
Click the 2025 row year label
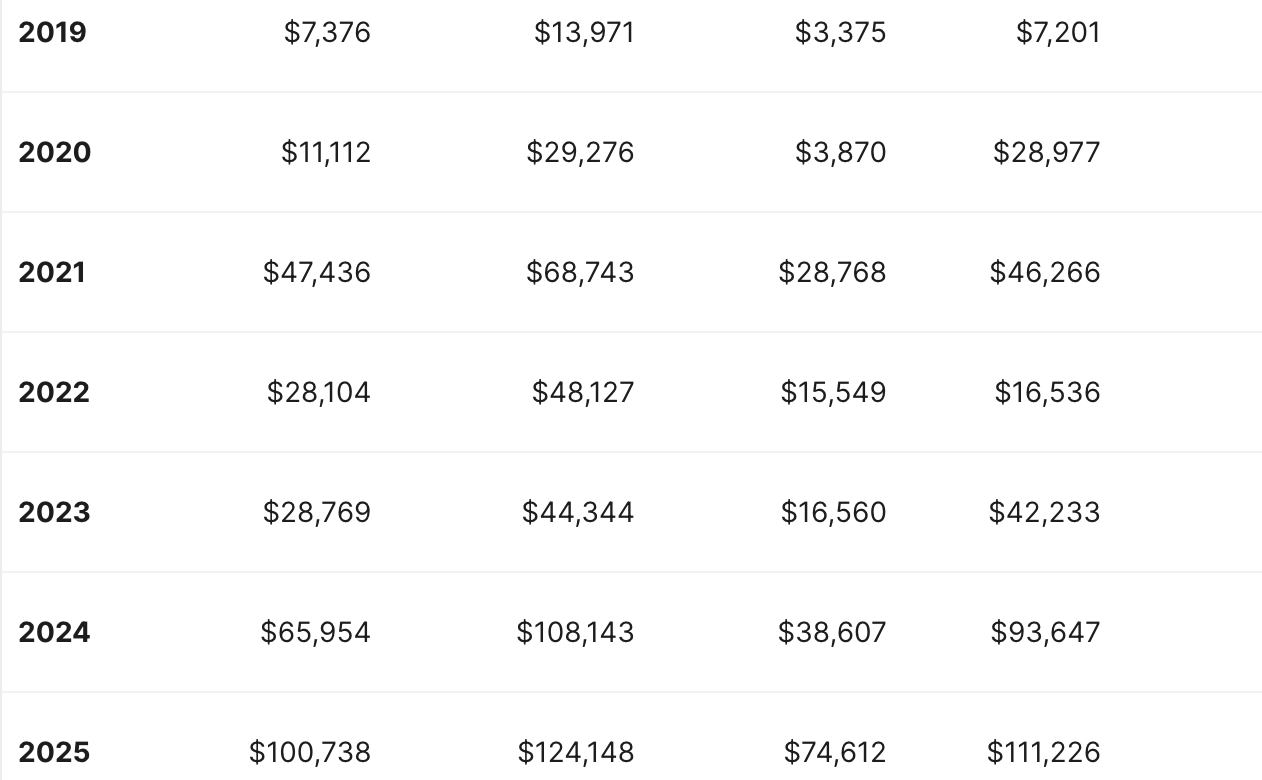(x=54, y=752)
